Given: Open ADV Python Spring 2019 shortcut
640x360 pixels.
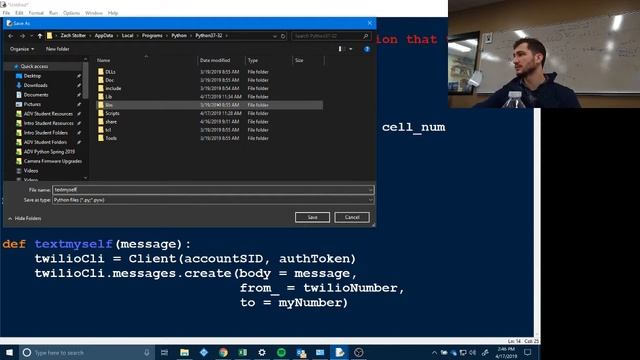Looking at the screenshot, I should pyautogui.click(x=49, y=152).
